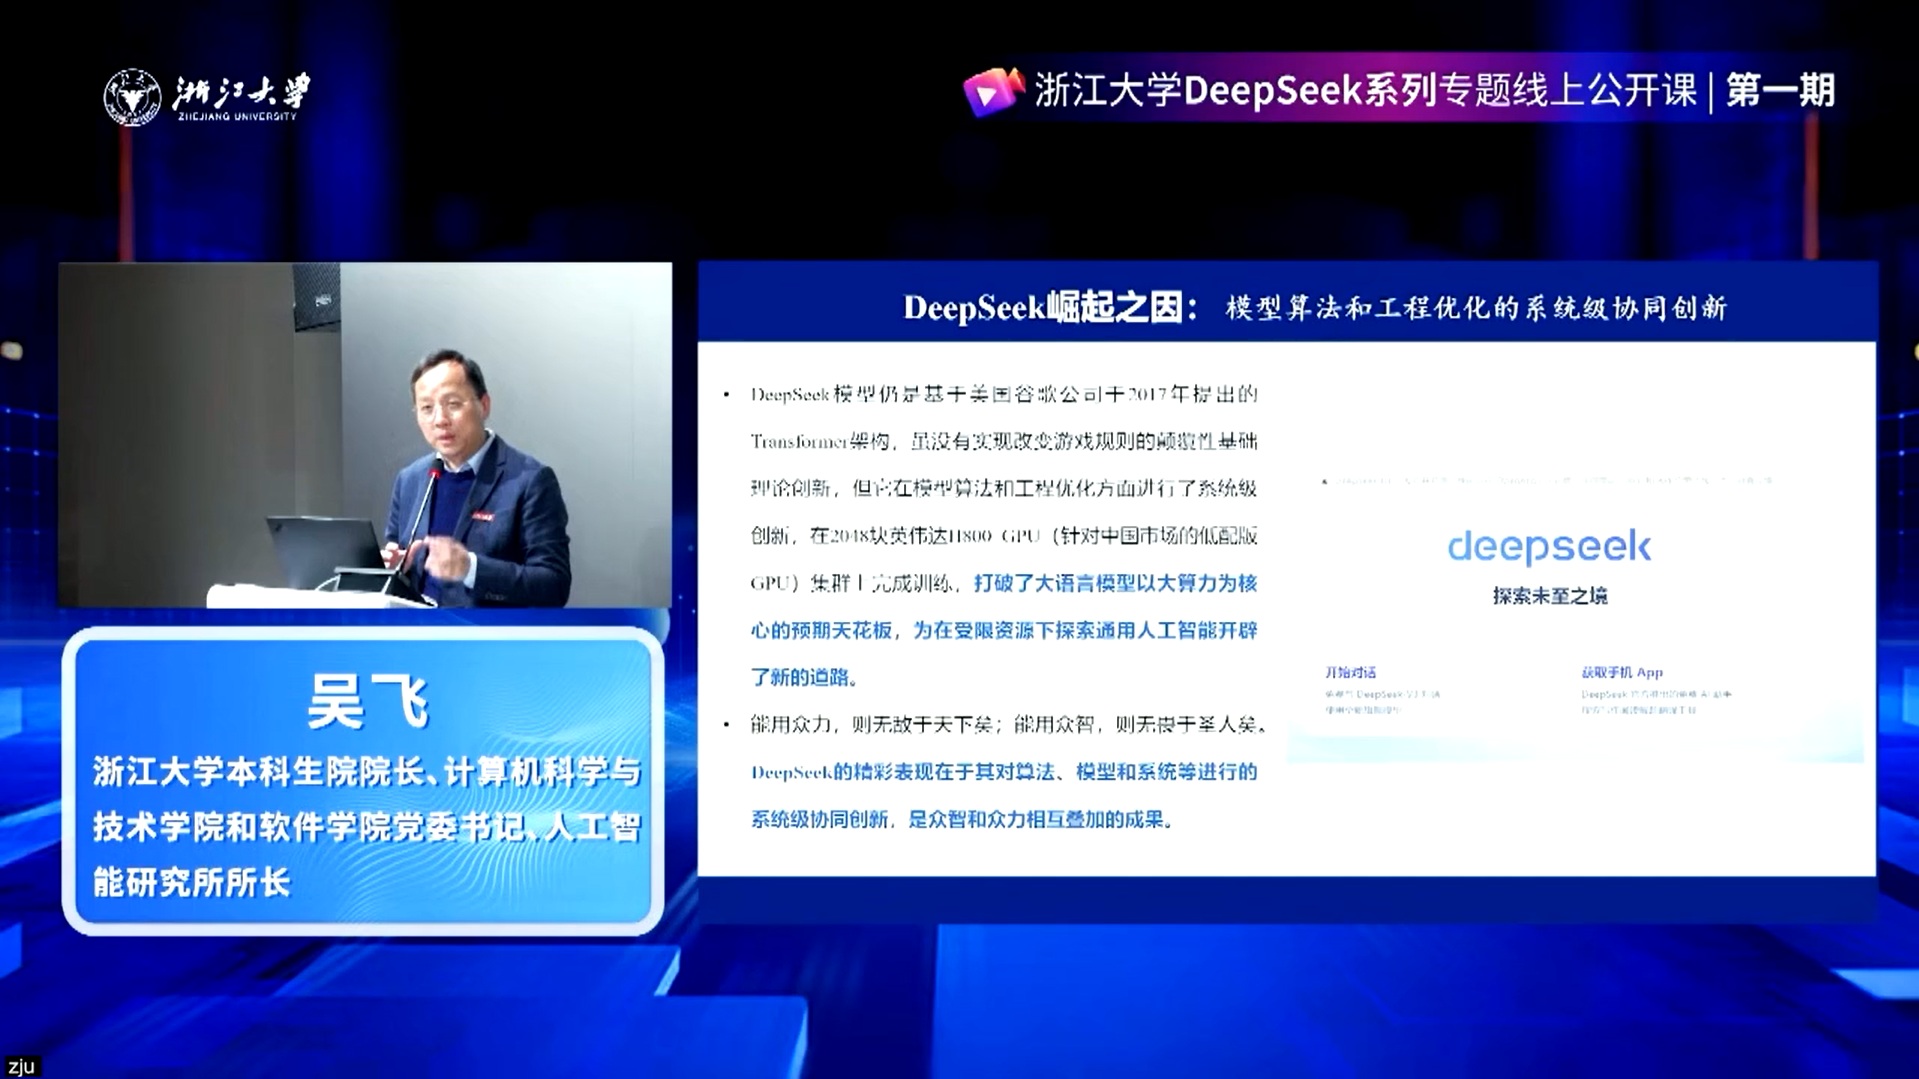The image size is (1919, 1079).
Task: Click the zju label in bottom corner
Action: tap(21, 1066)
